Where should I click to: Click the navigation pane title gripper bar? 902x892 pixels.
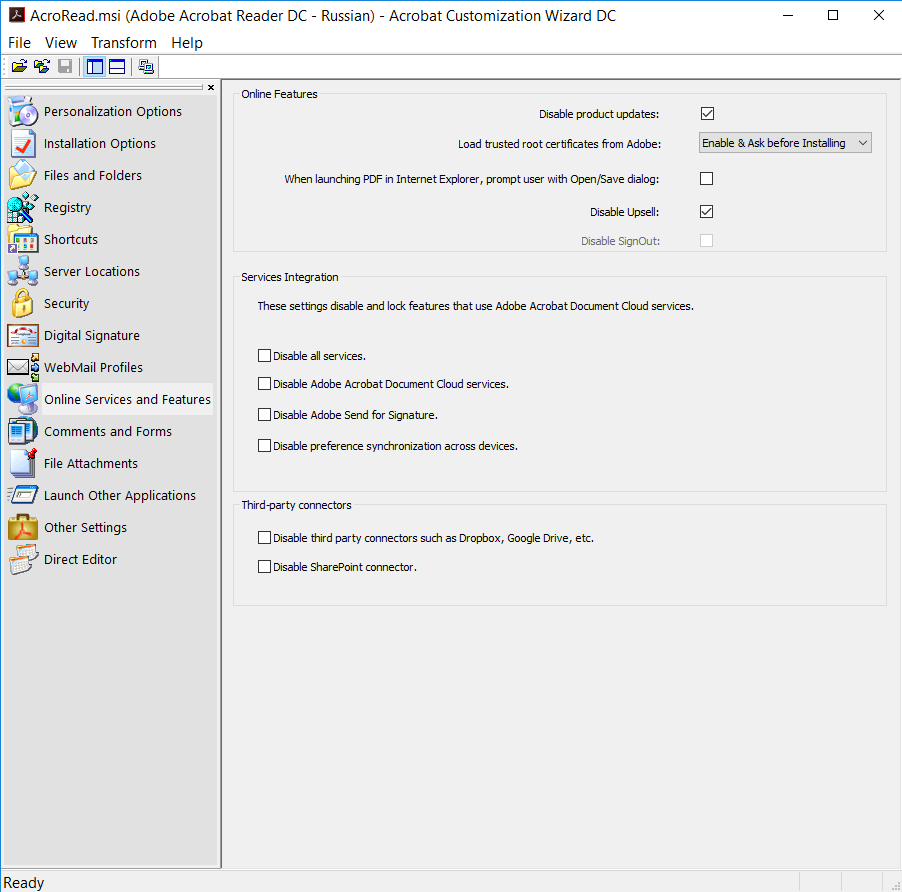click(104, 87)
